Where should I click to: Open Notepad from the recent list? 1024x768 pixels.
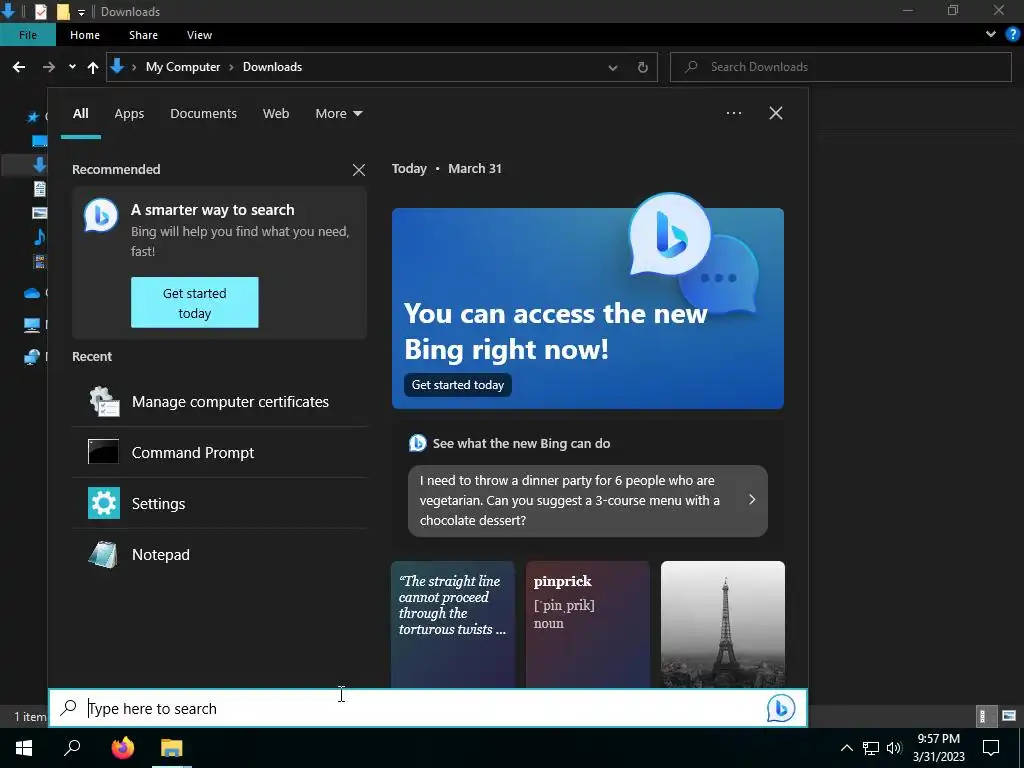[219, 554]
